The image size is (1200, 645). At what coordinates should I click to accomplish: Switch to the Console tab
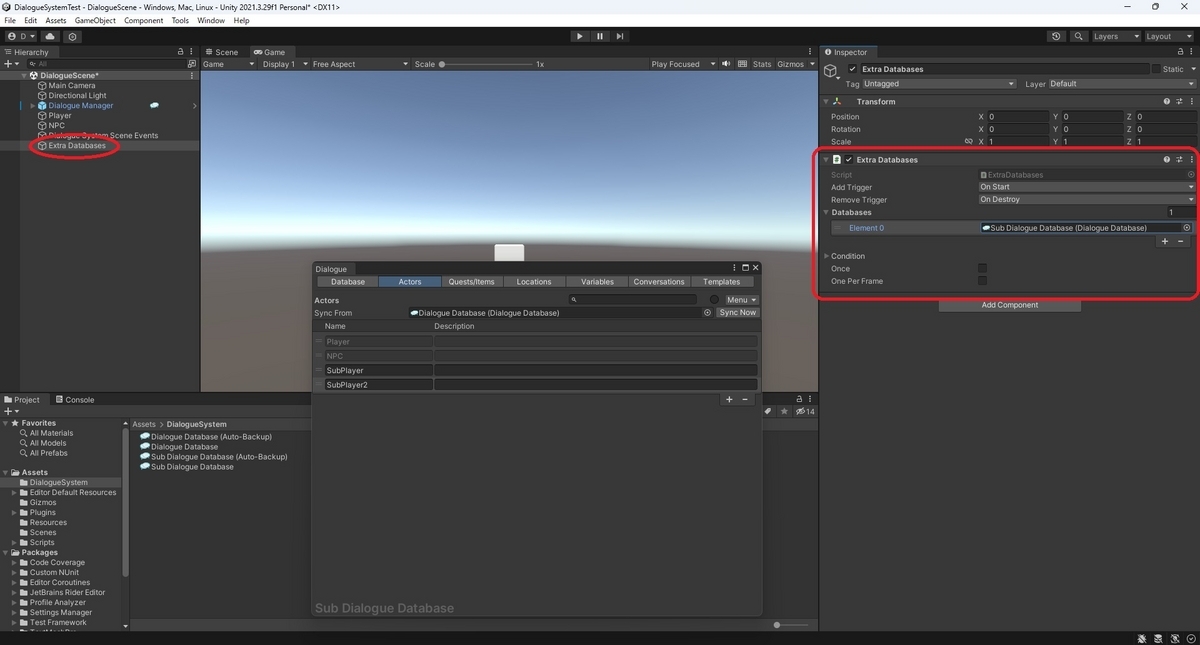(75, 399)
